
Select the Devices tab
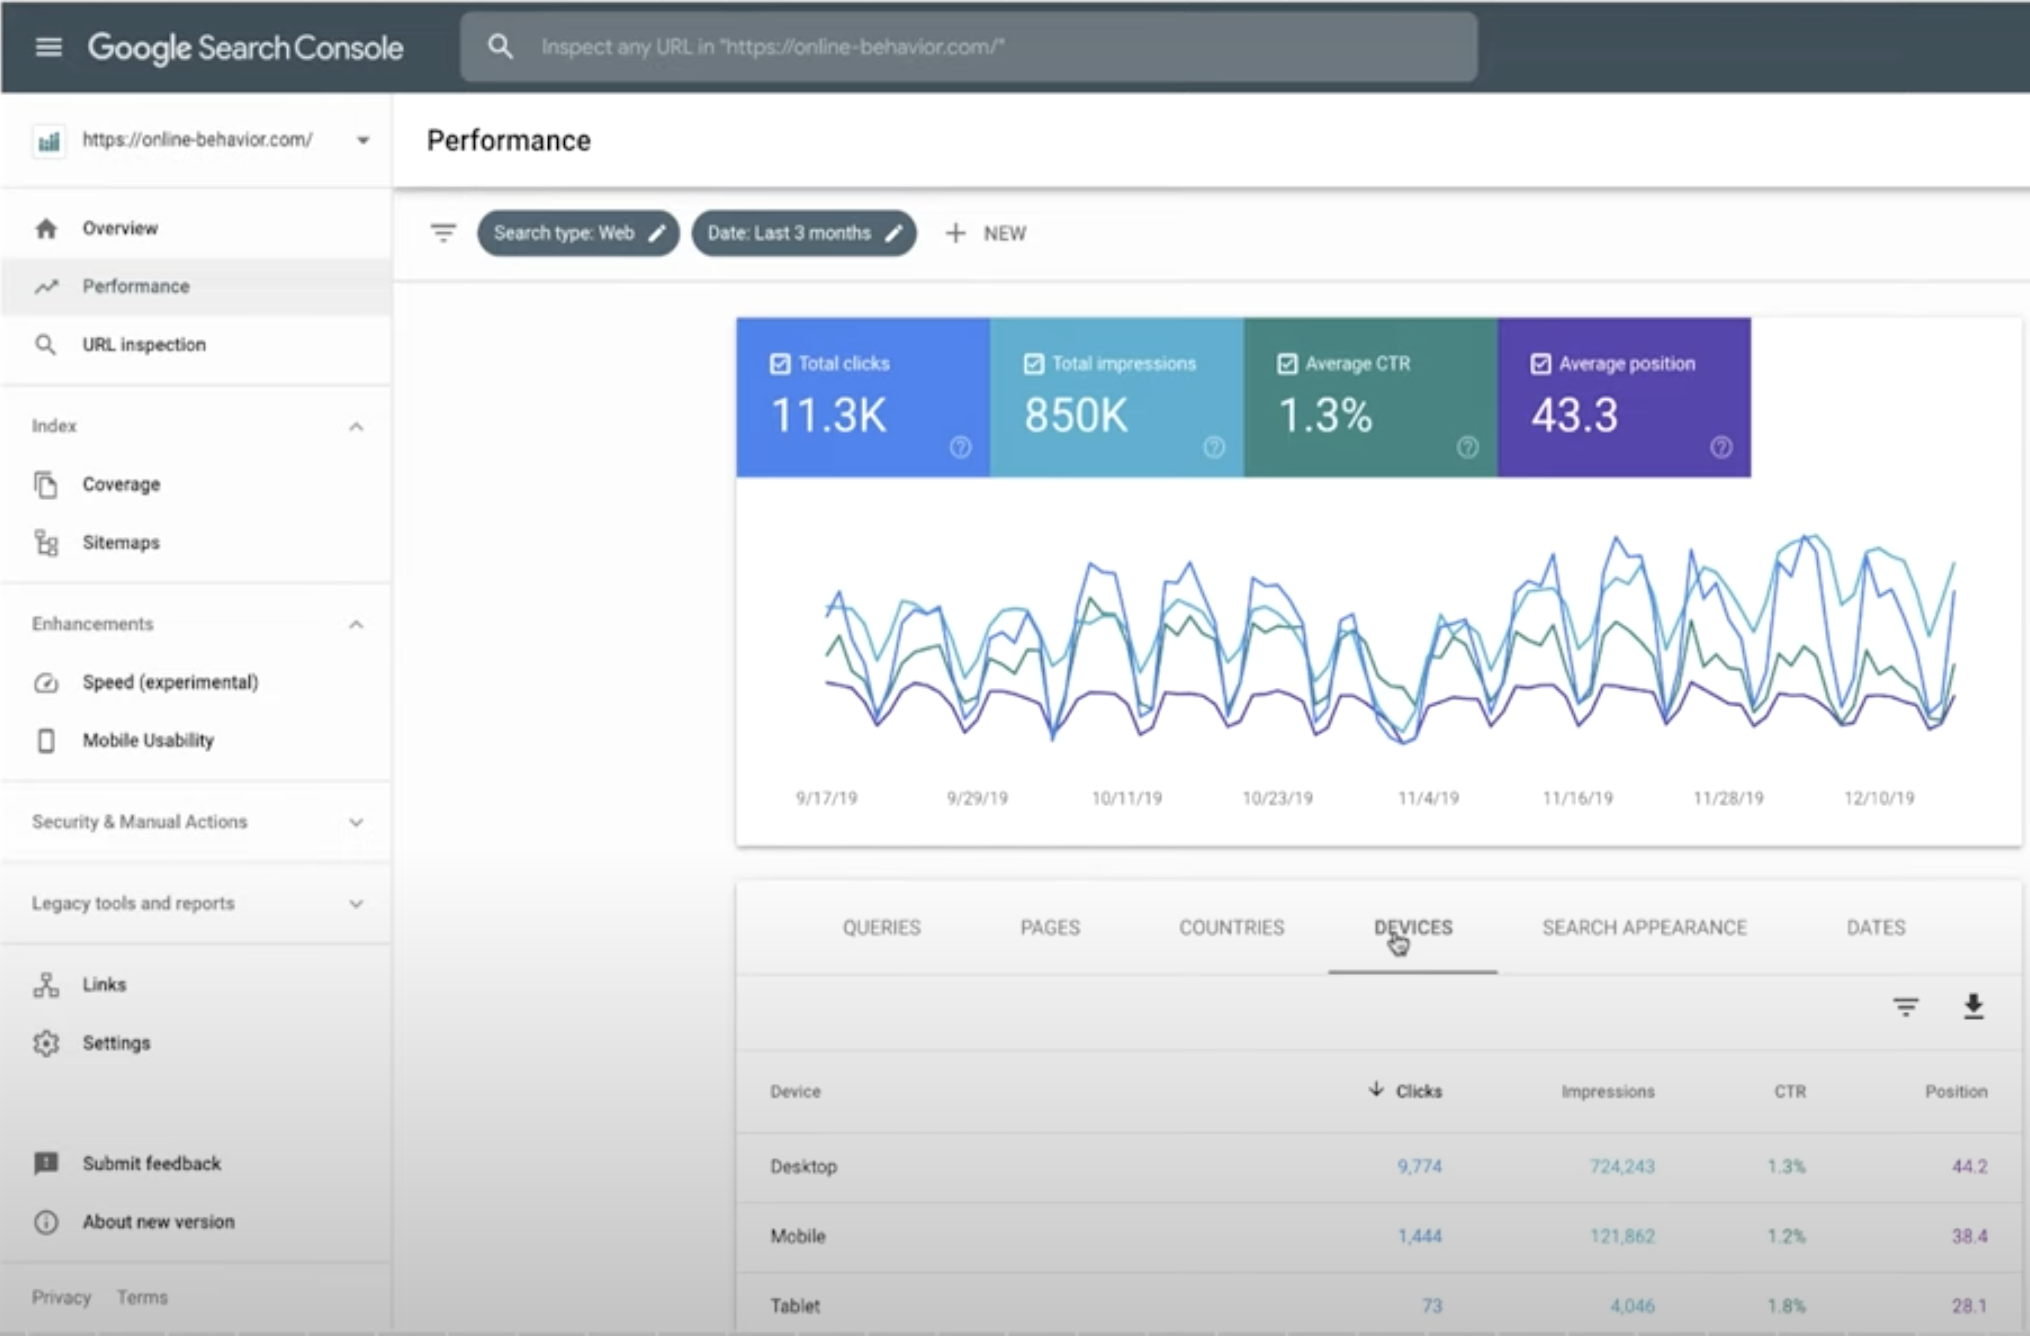(1413, 928)
